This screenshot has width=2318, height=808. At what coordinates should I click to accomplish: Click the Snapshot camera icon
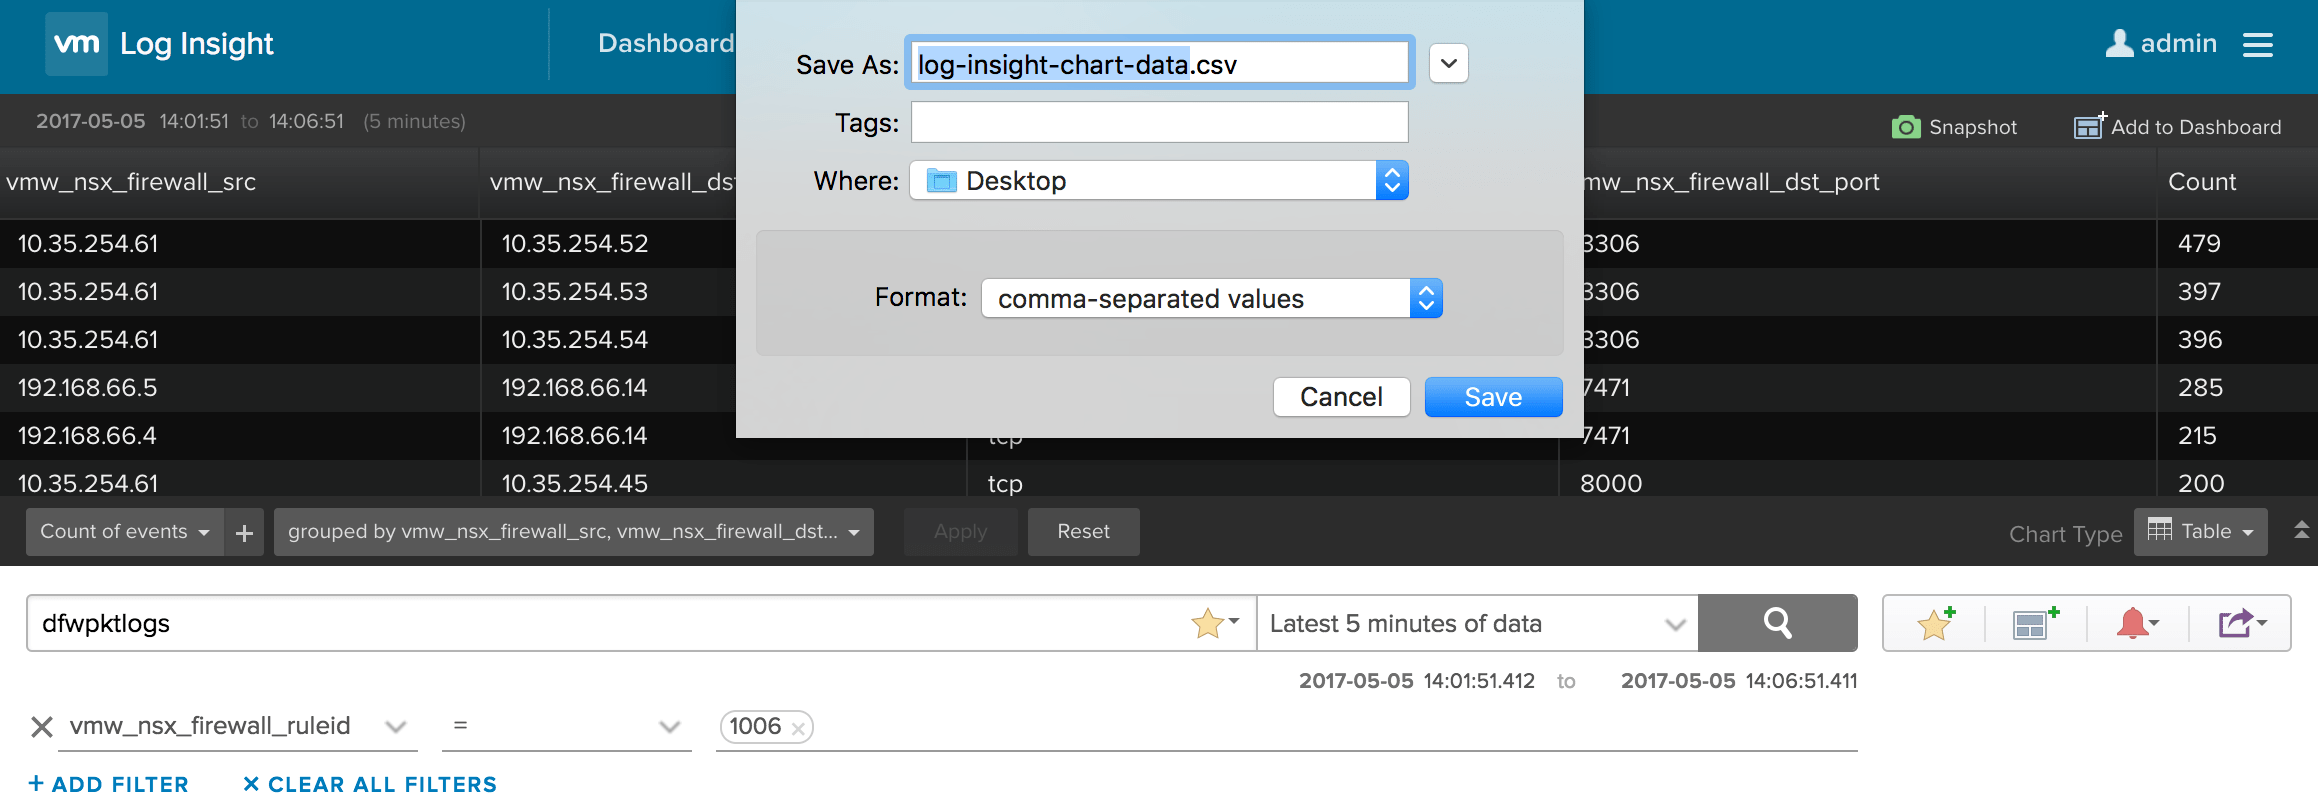tap(1906, 127)
